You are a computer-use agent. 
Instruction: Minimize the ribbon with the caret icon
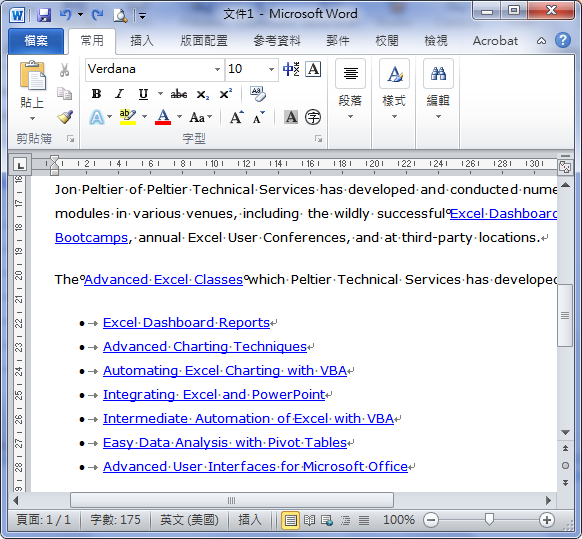point(542,41)
